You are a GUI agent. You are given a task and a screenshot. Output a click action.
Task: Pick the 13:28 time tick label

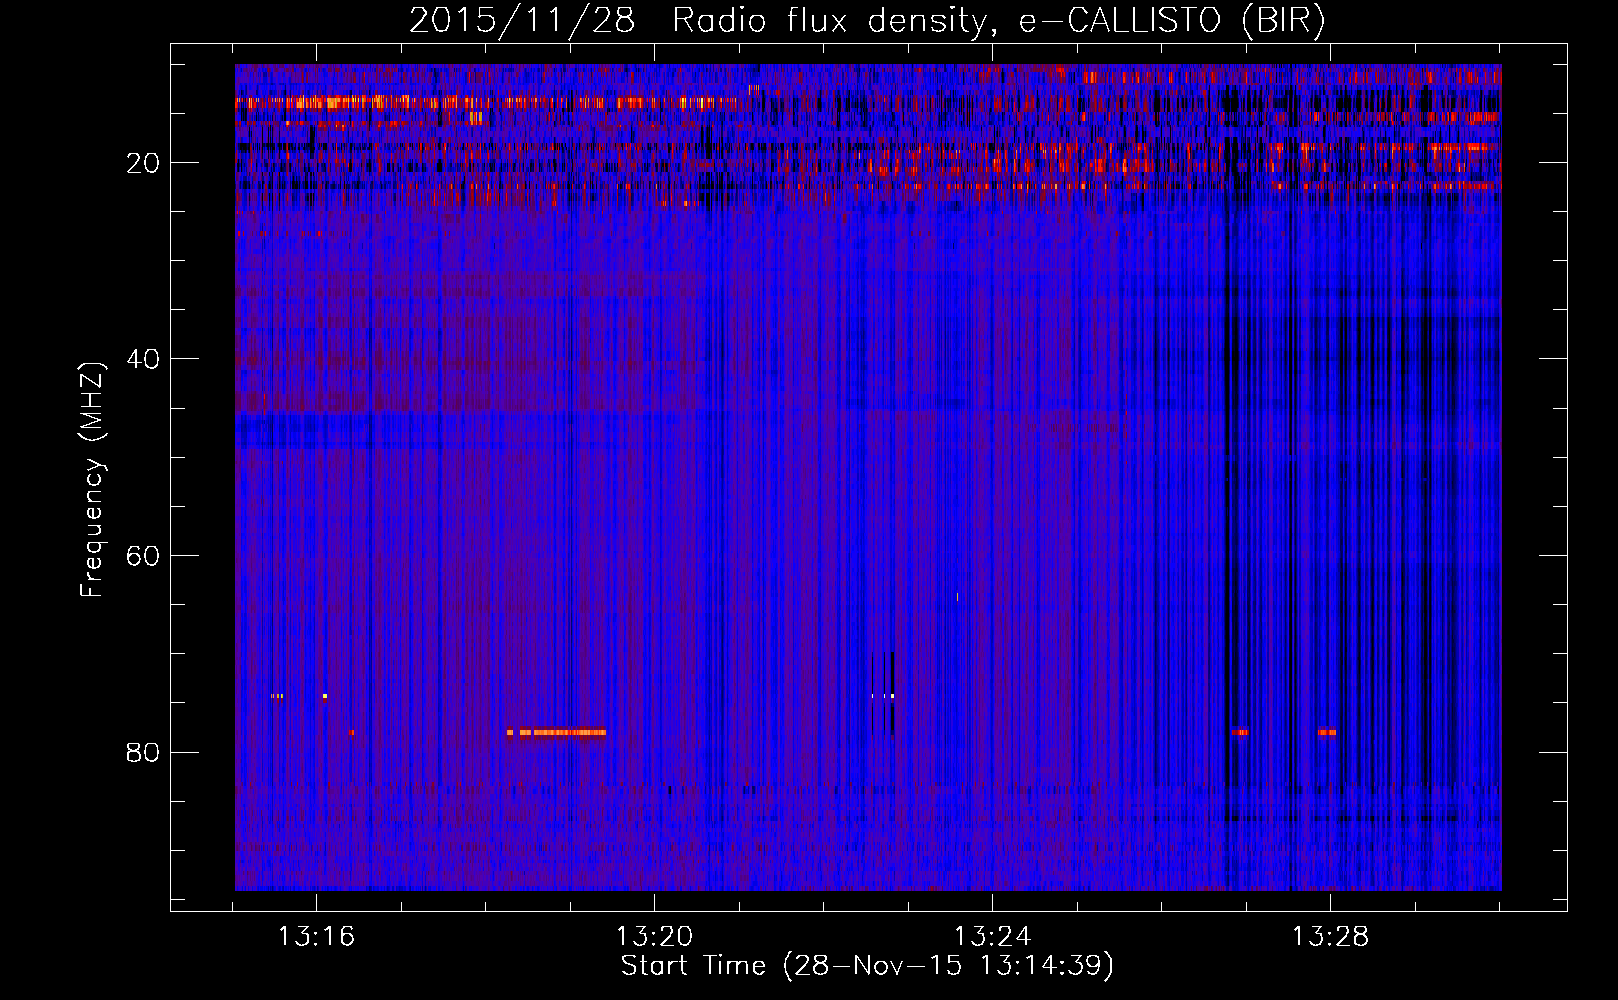[x=1330, y=937]
